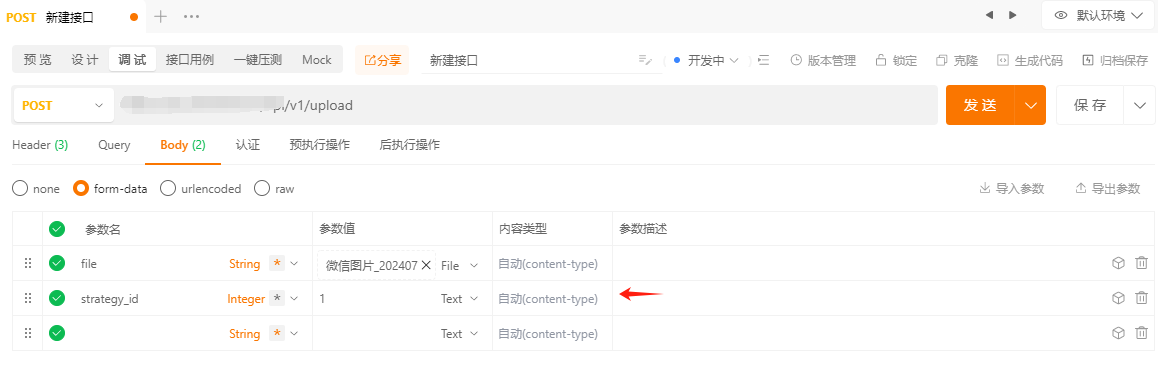
Task: Open the Text value-type dropdown in empty row
Action: tap(460, 334)
